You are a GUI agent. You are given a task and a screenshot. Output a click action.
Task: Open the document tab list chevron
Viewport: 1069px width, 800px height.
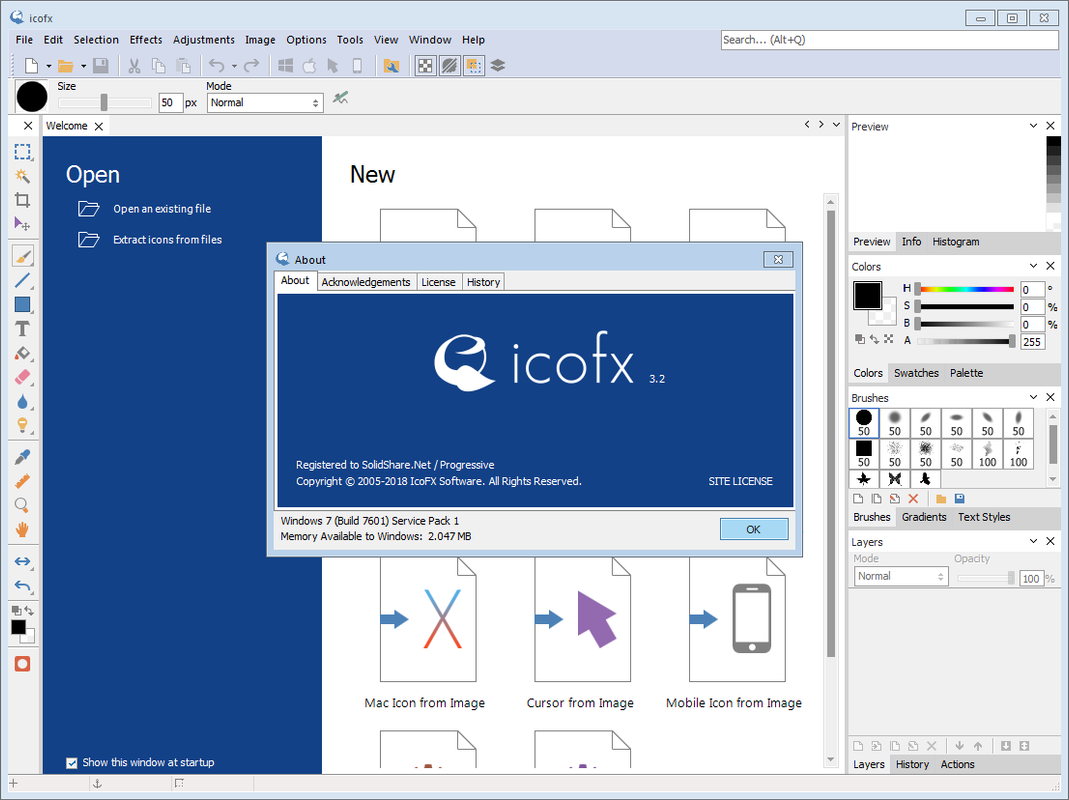(837, 124)
